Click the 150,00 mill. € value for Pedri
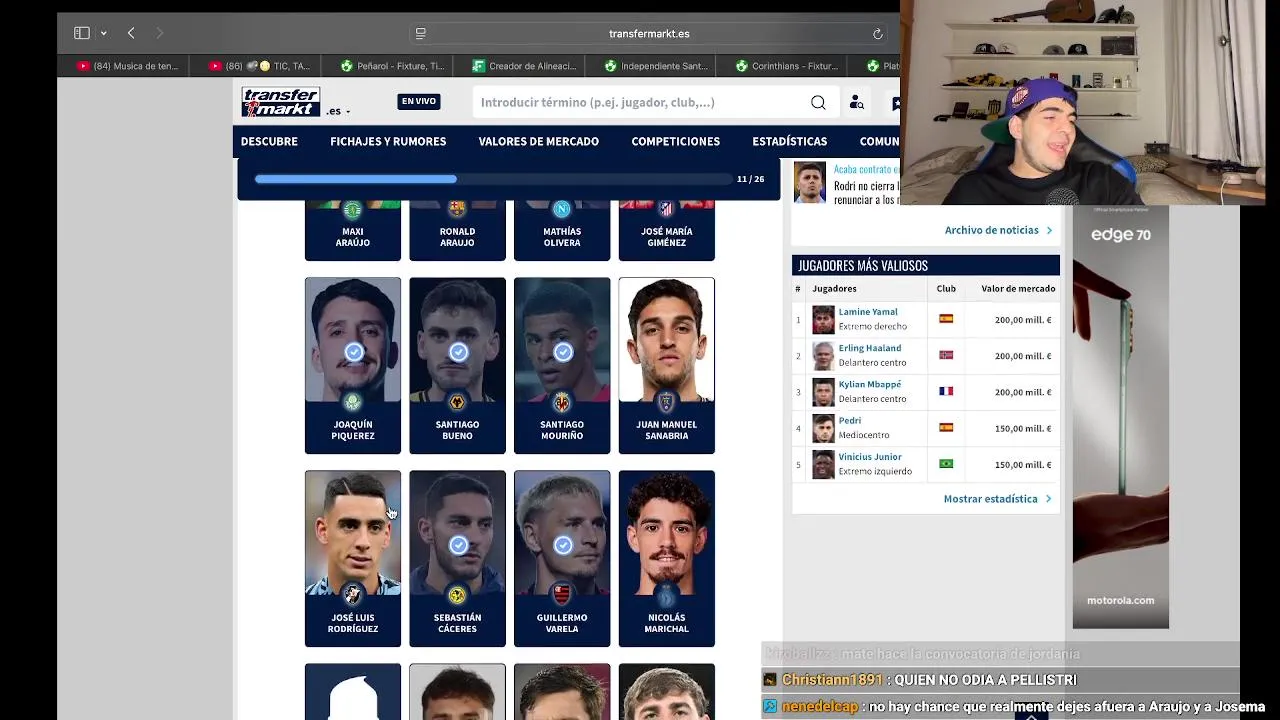 1023,428
